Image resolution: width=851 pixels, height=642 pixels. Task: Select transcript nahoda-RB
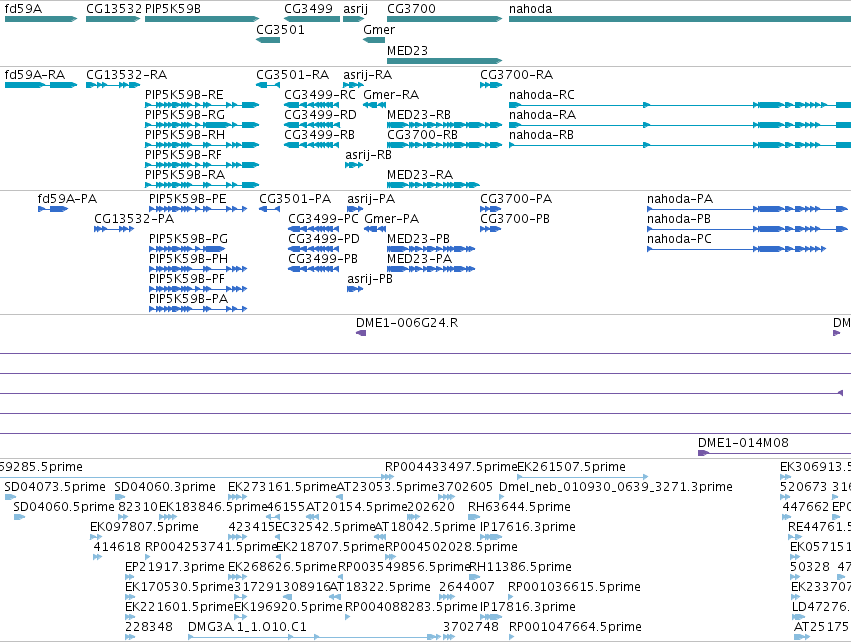click(542, 135)
